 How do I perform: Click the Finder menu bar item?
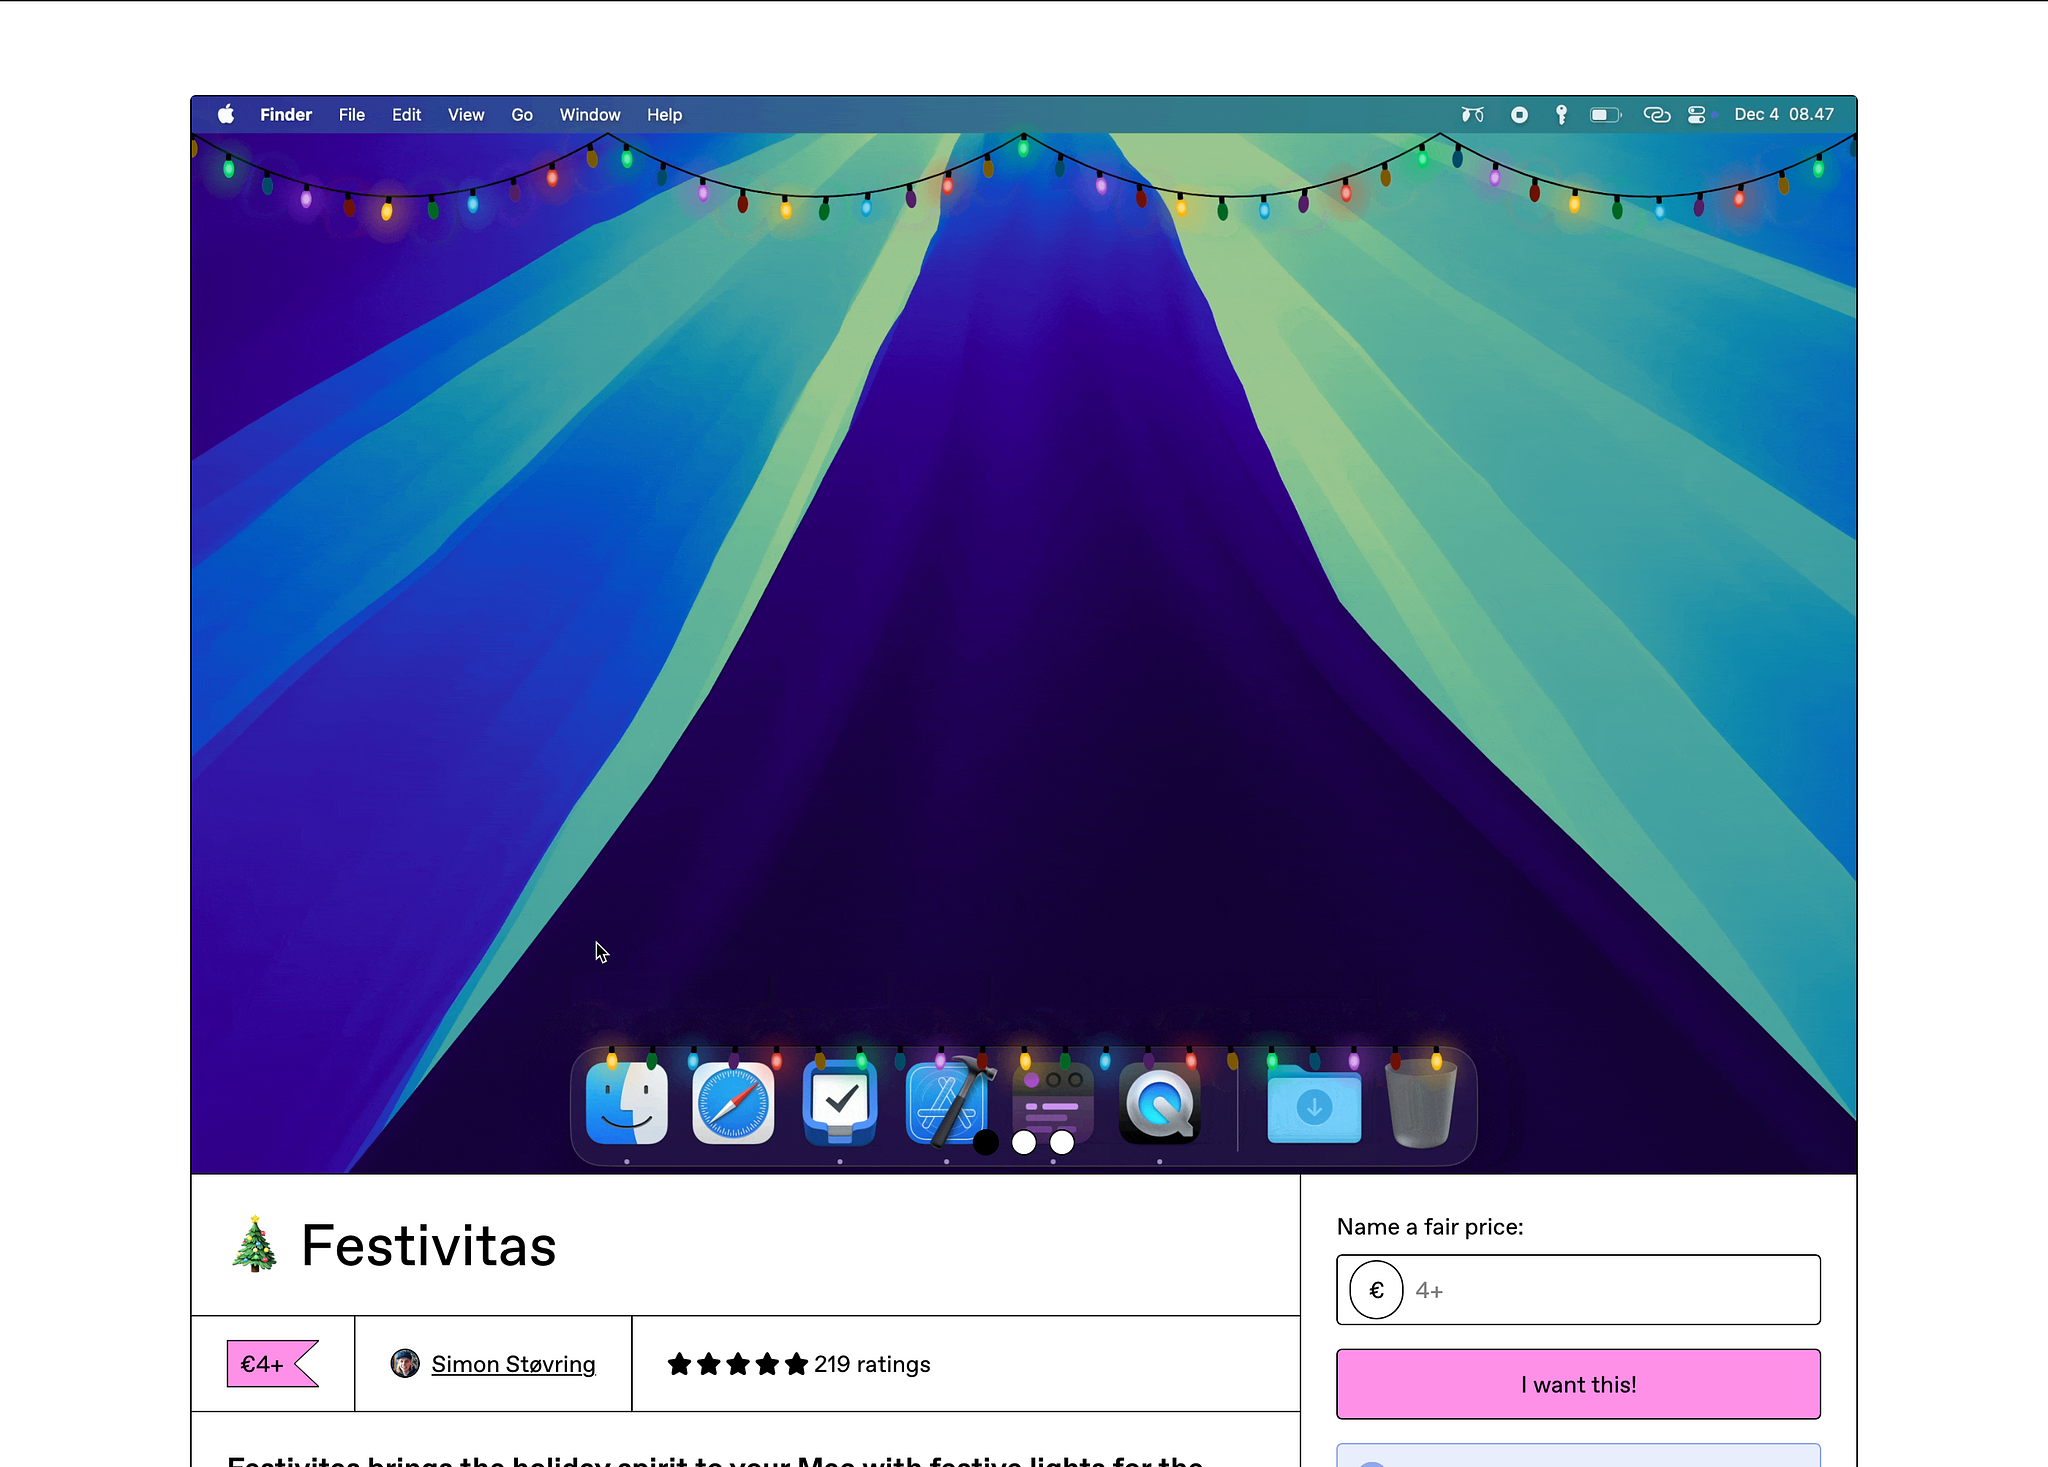click(x=286, y=114)
